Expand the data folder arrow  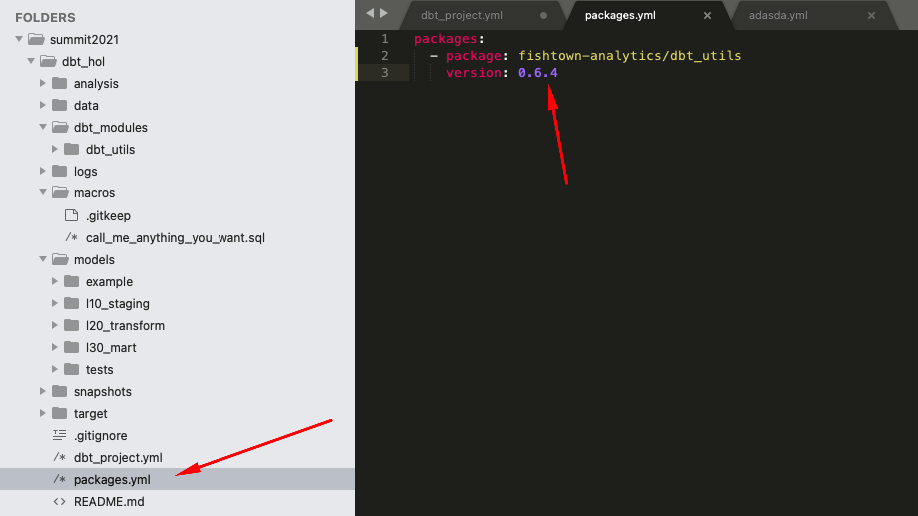point(43,105)
